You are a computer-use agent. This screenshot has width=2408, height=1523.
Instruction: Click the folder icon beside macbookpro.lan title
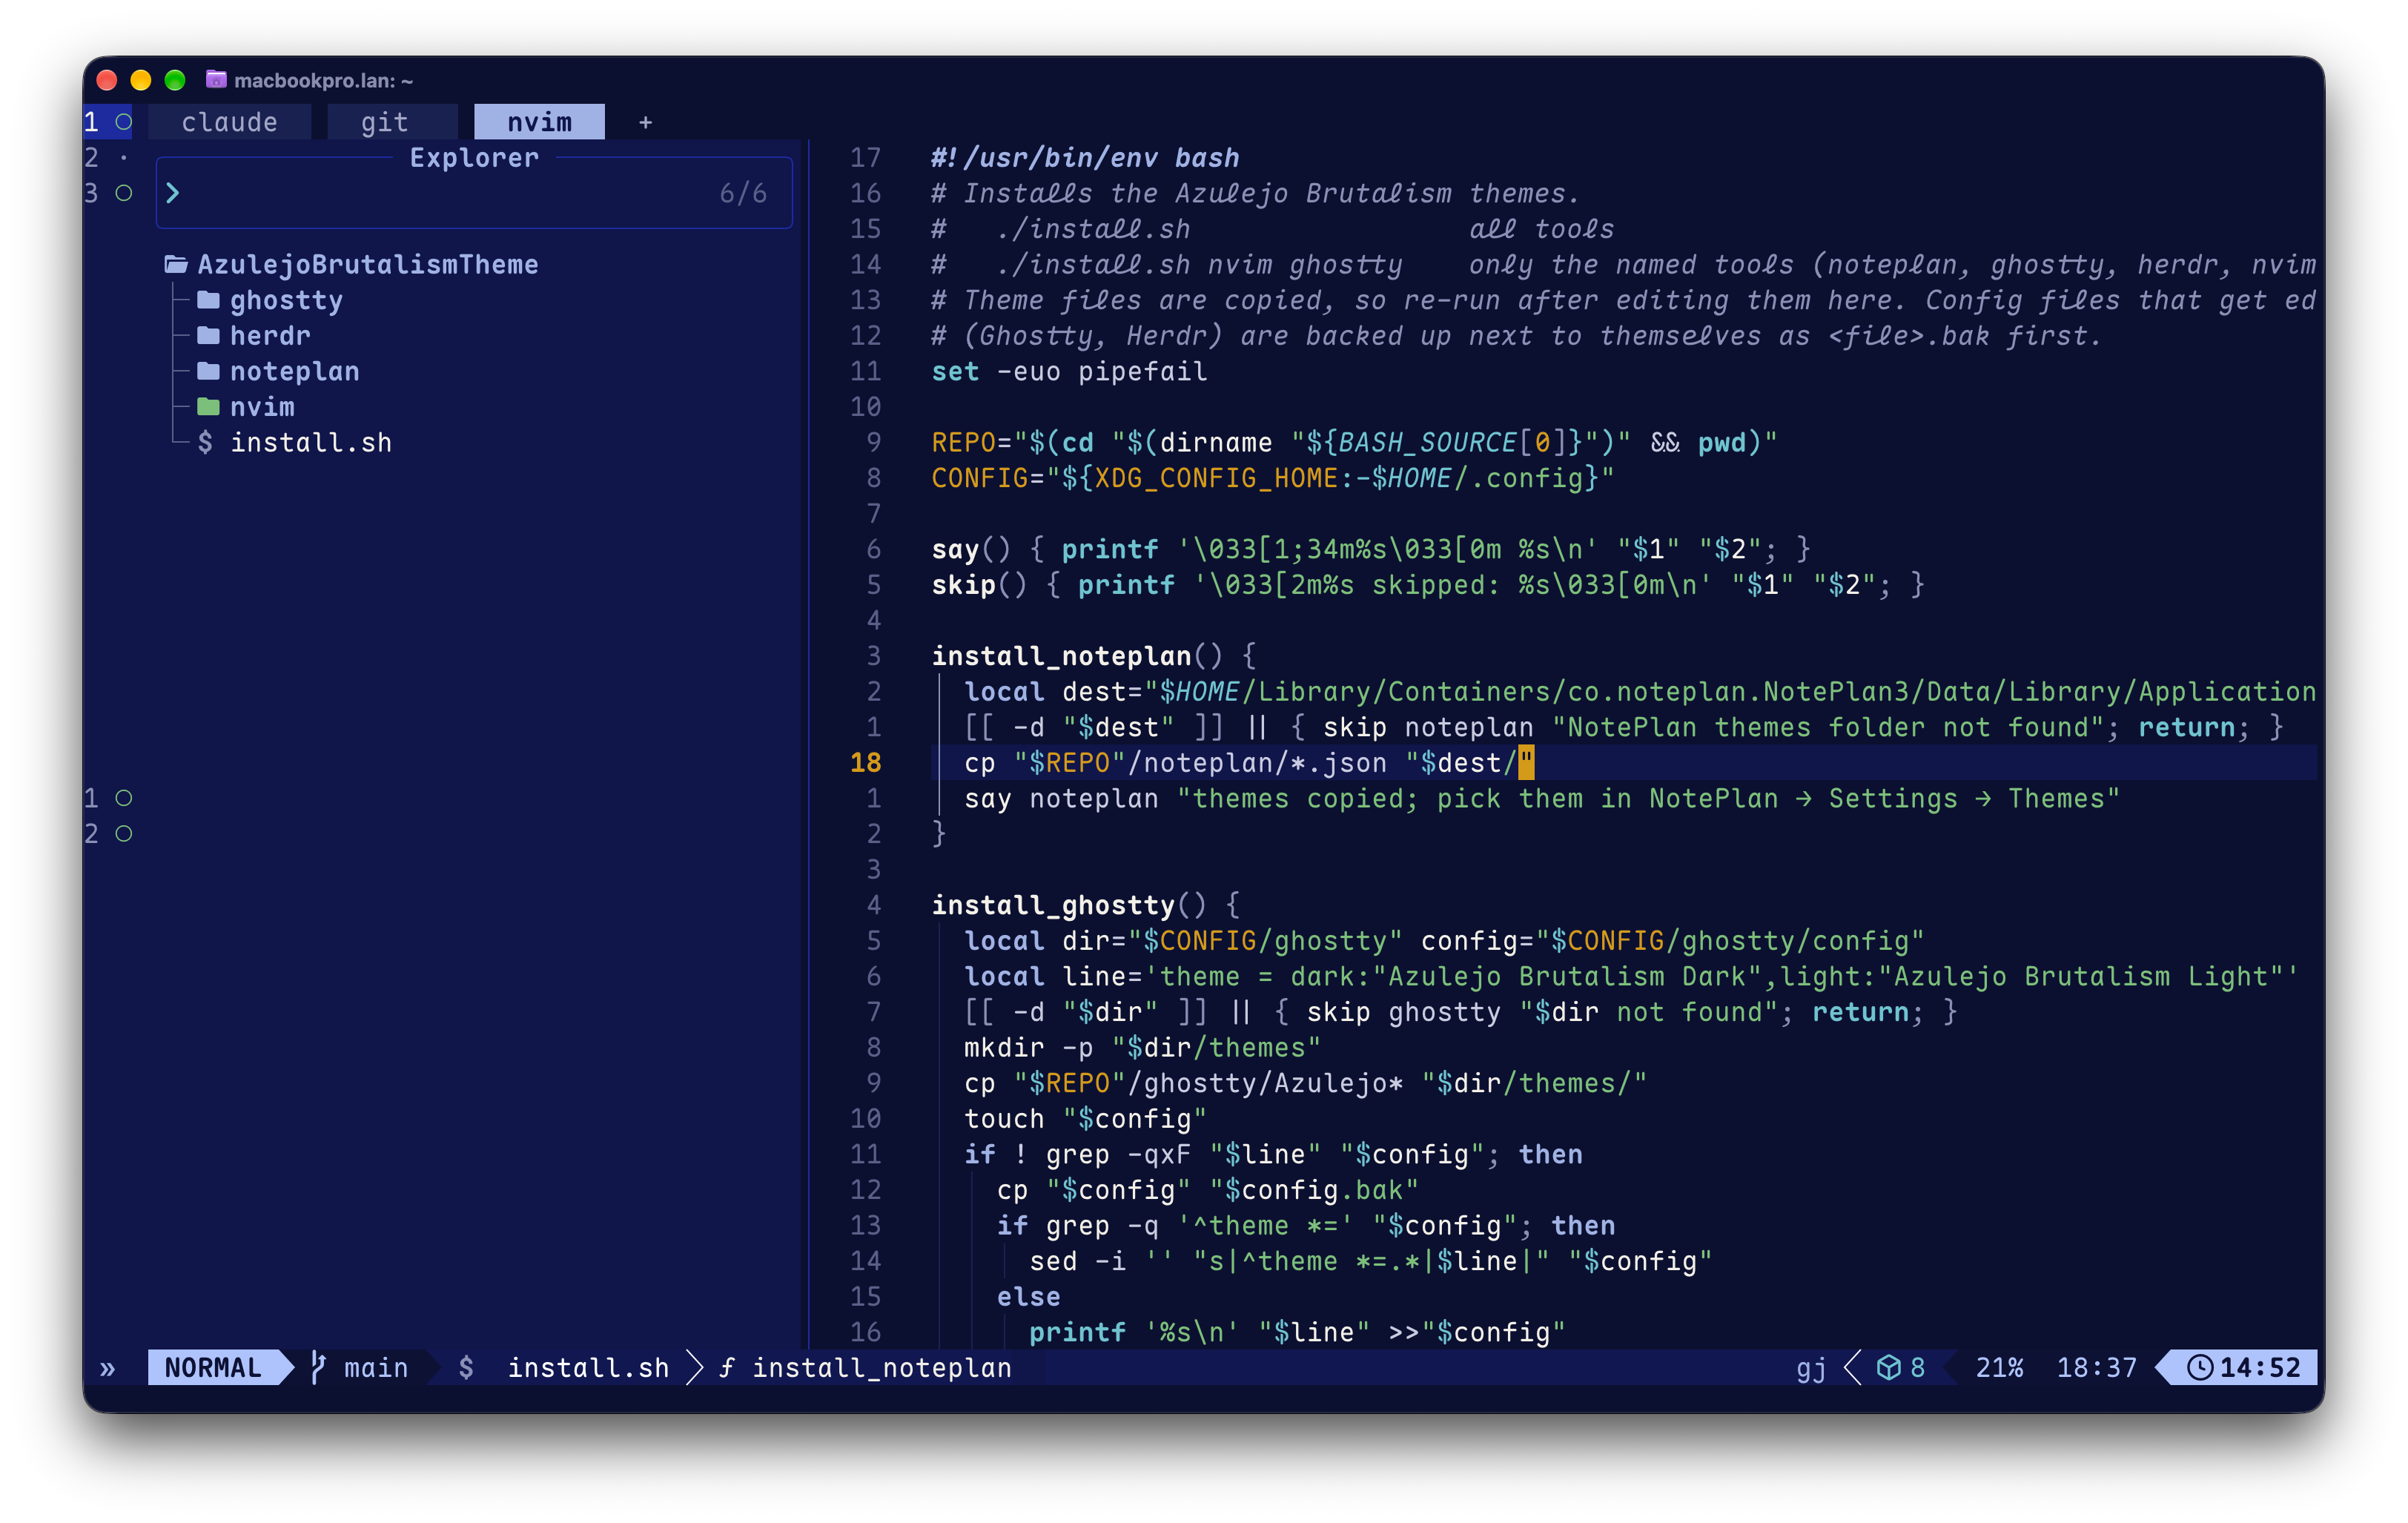click(x=215, y=79)
